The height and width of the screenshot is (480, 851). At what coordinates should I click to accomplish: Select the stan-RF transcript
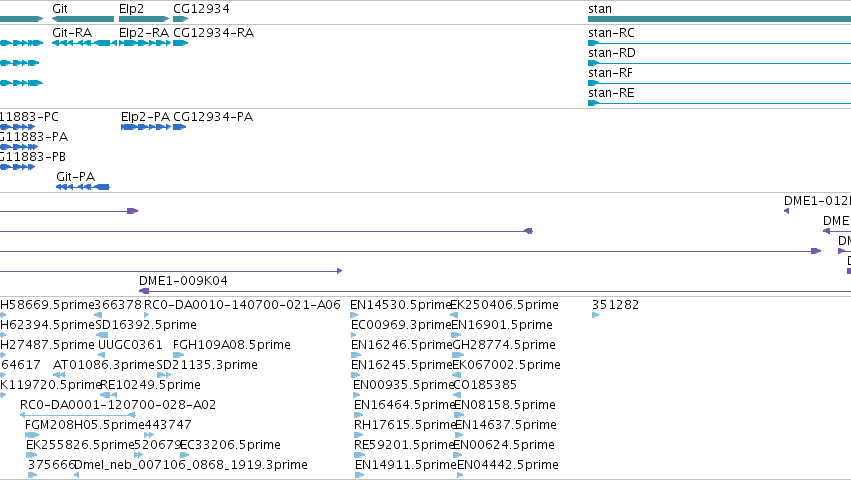(719, 83)
